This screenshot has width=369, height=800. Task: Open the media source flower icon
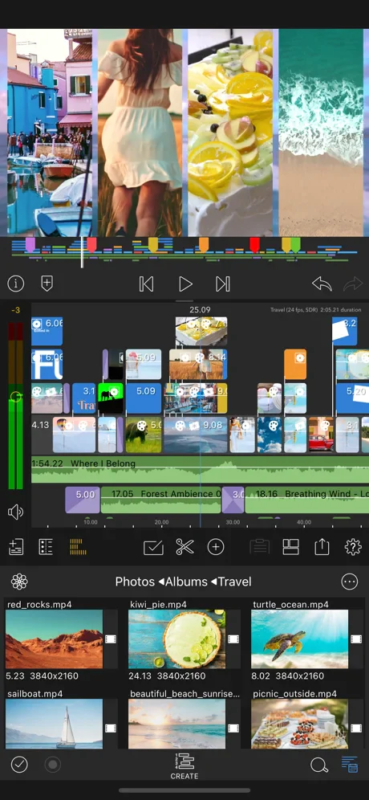[19, 582]
